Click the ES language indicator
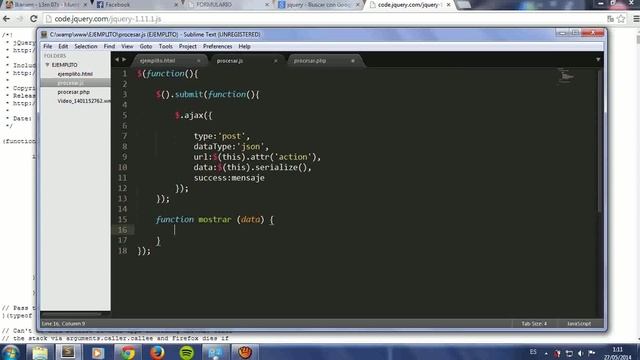Image resolution: width=640 pixels, height=360 pixels. 533,352
